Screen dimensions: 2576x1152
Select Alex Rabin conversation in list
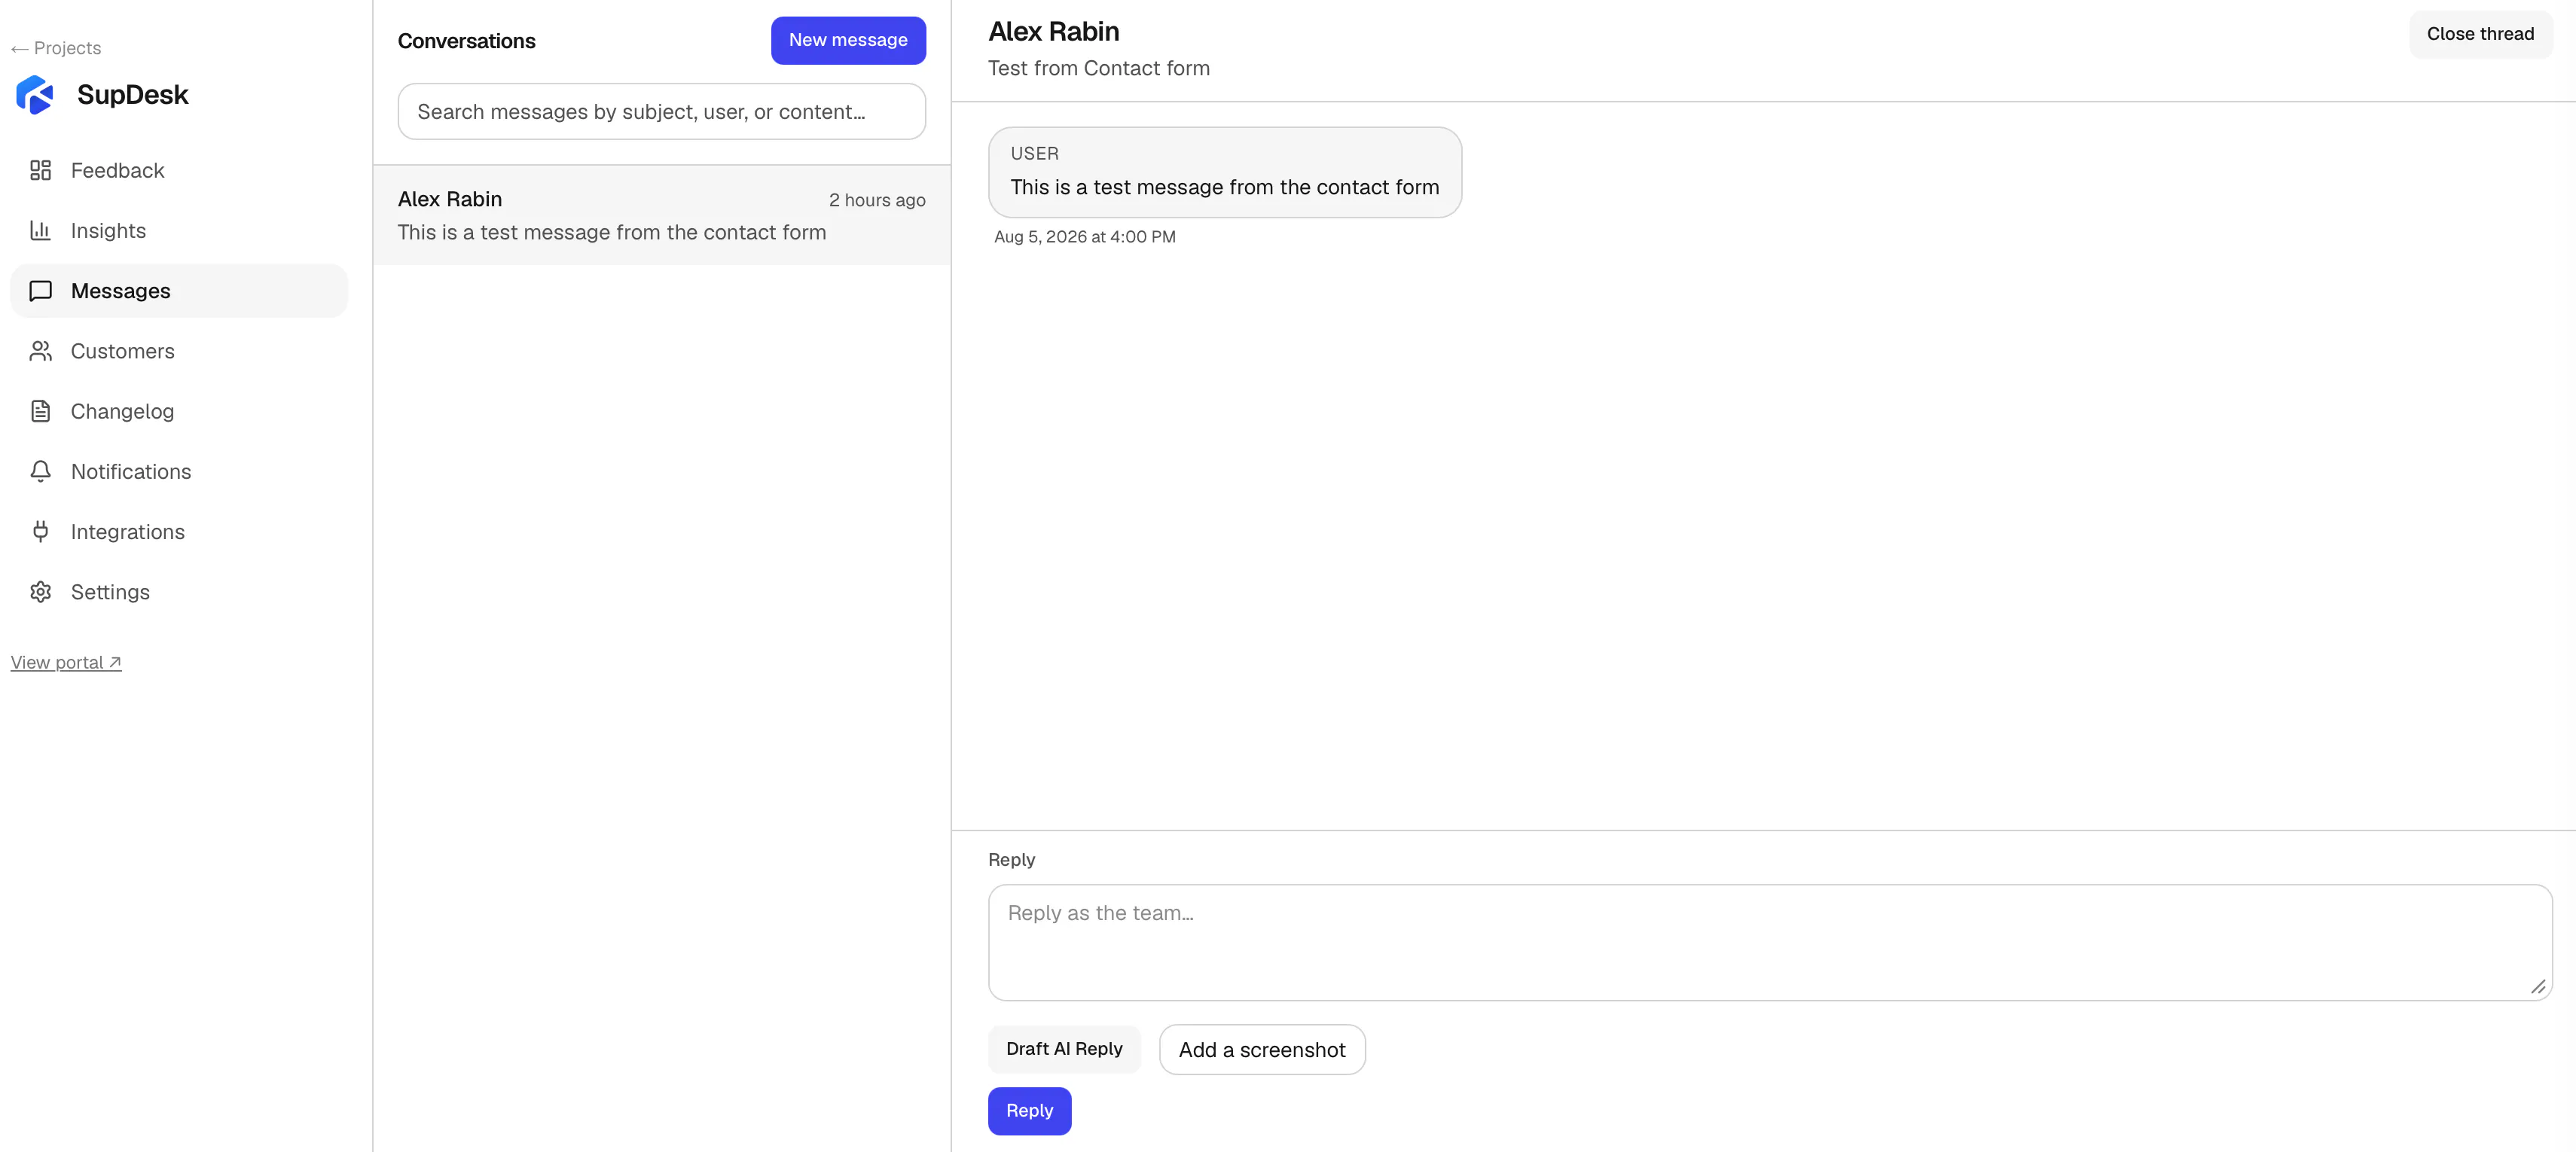[x=661, y=215]
